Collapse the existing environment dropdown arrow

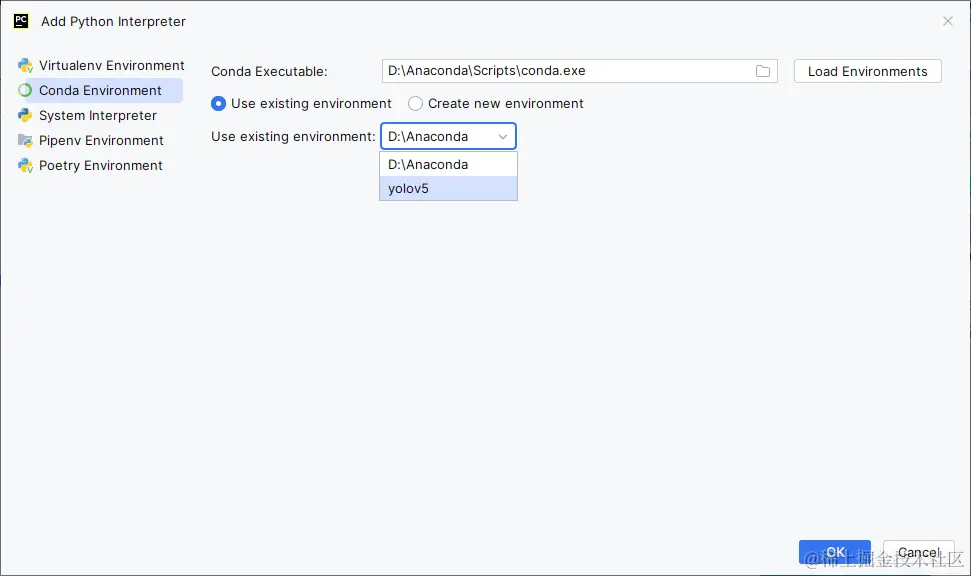503,137
